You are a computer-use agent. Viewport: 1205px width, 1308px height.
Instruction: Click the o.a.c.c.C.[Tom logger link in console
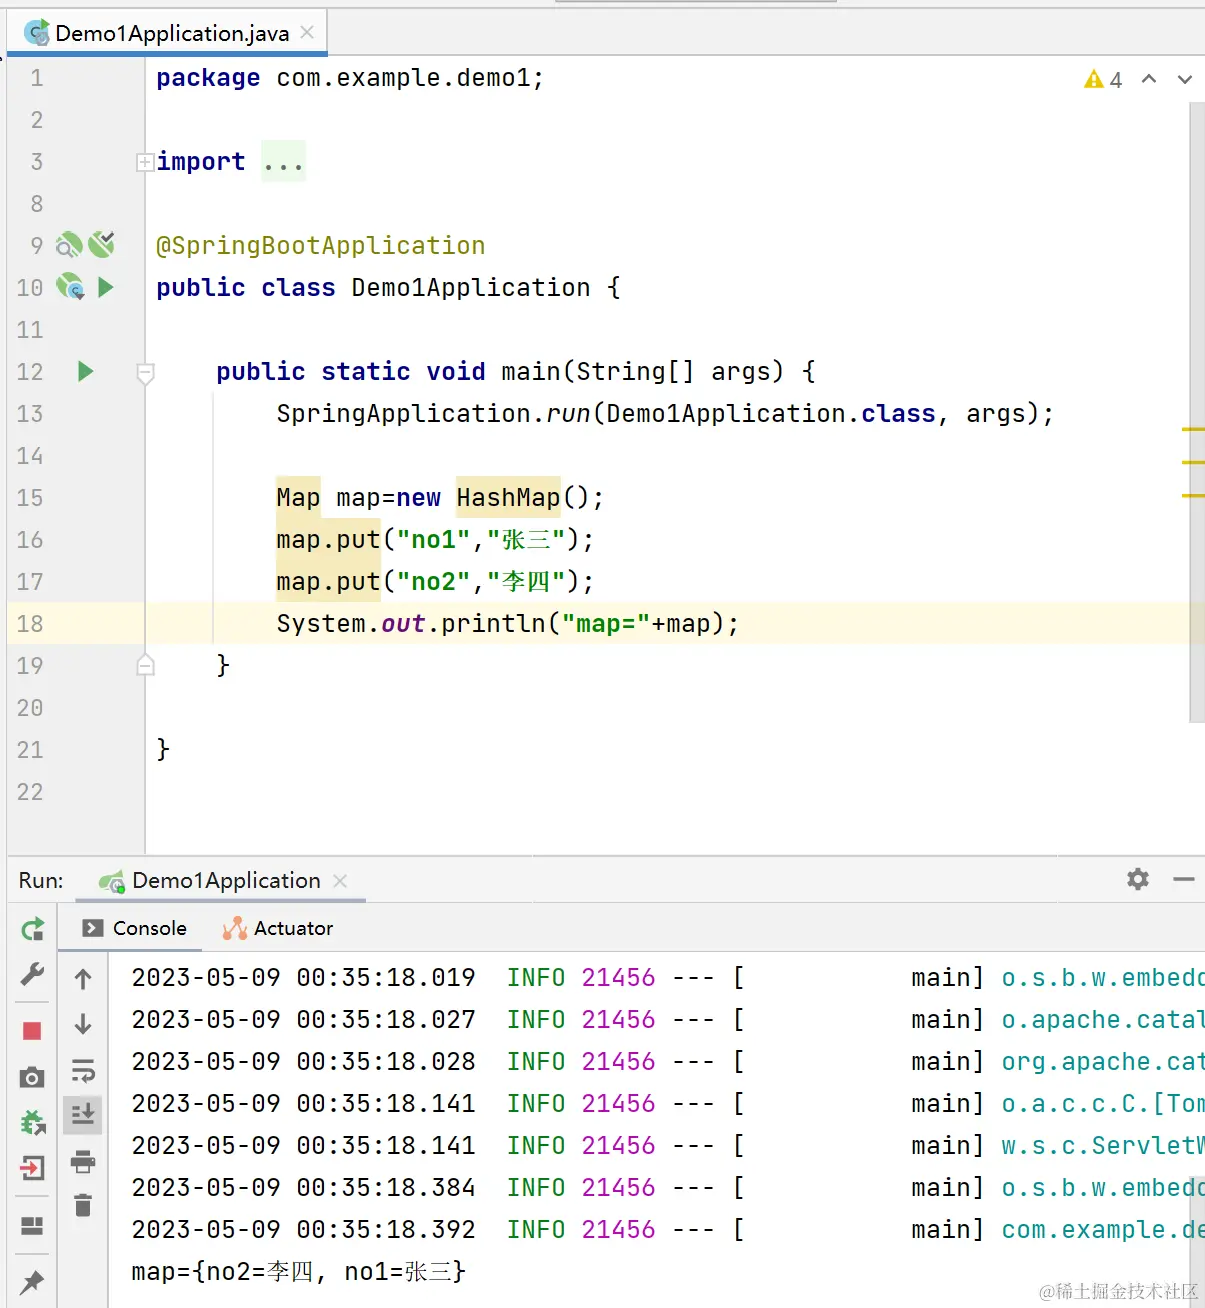pos(1103,1104)
